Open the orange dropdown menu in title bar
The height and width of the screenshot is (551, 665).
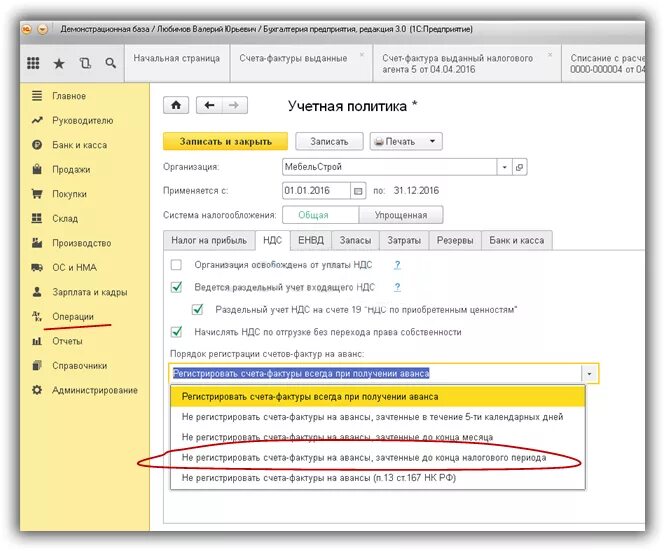click(x=42, y=29)
